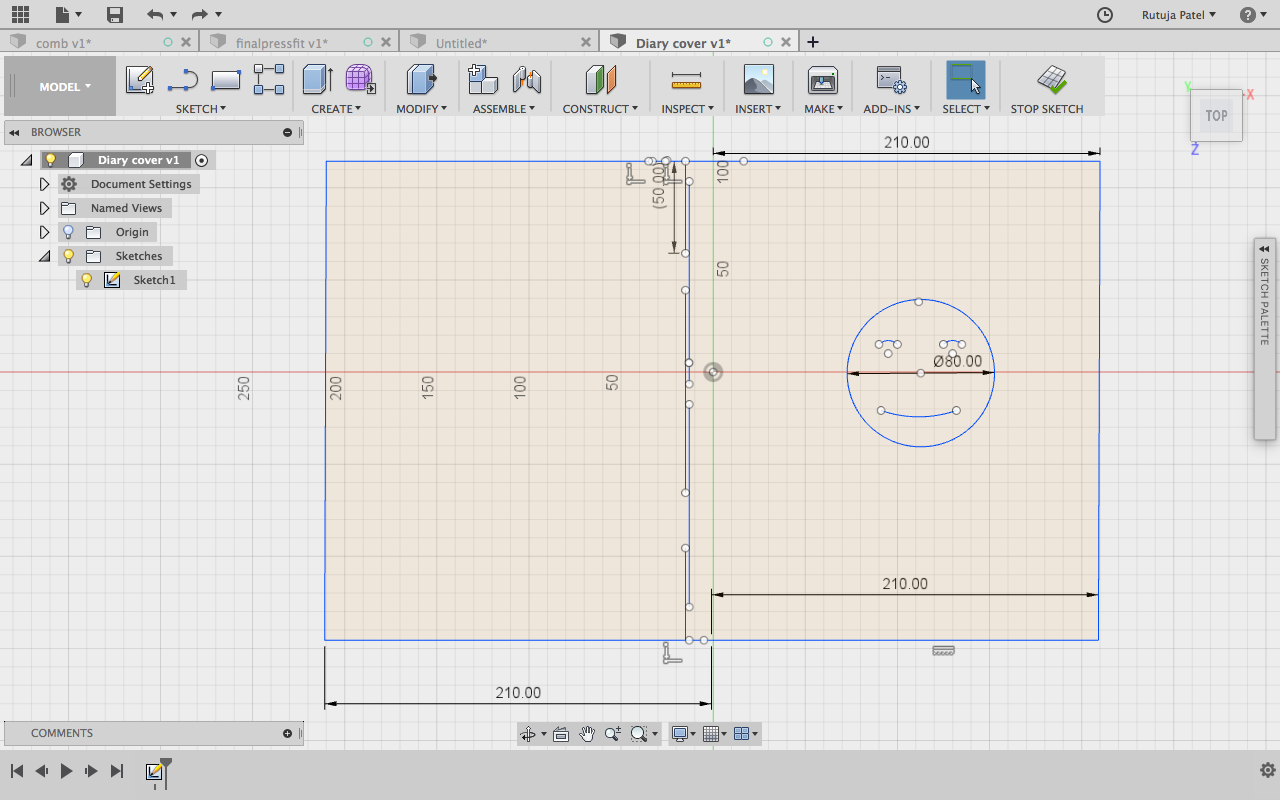This screenshot has height=800, width=1280.
Task: Click the TOP face of view cube
Action: point(1216,116)
